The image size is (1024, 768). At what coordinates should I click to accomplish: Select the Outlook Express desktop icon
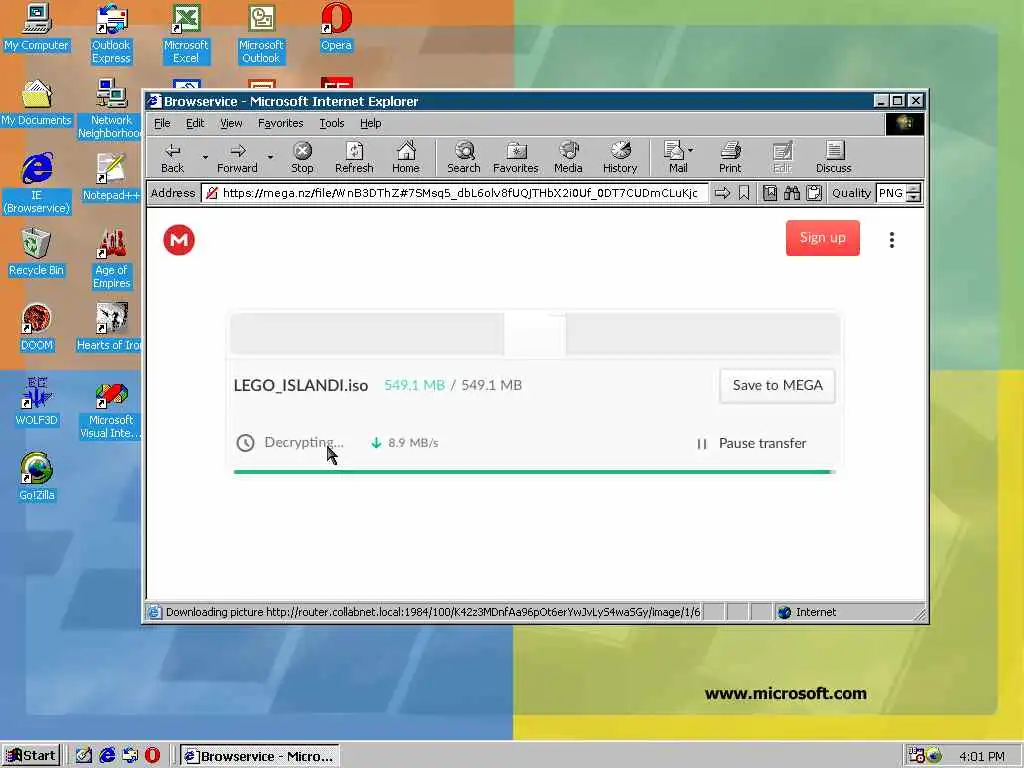(111, 34)
